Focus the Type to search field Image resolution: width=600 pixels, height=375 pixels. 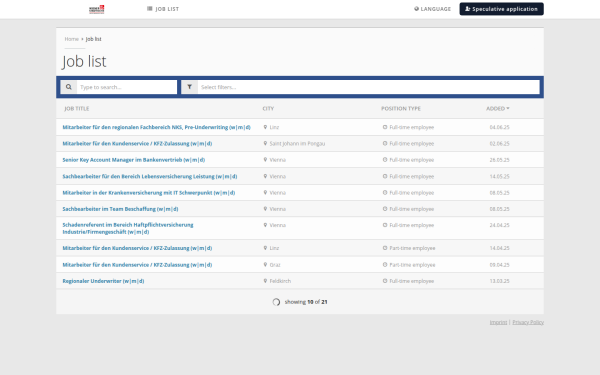point(127,87)
